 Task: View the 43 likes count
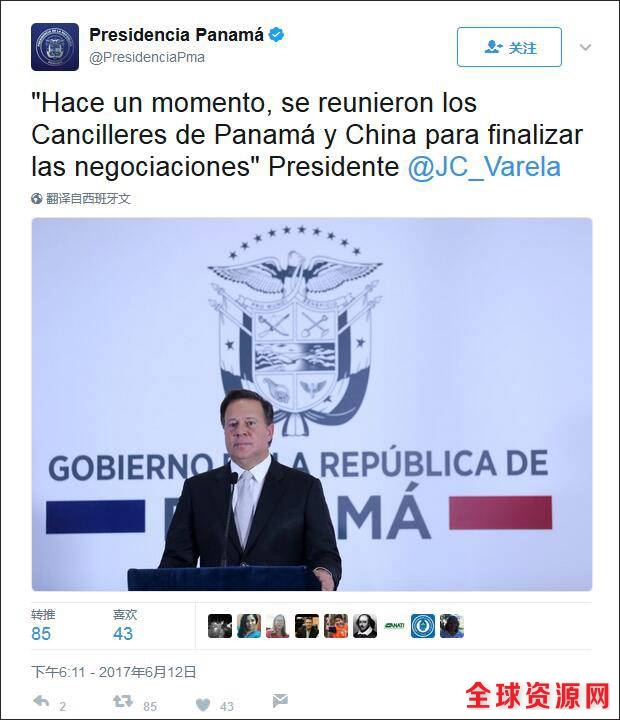123,634
